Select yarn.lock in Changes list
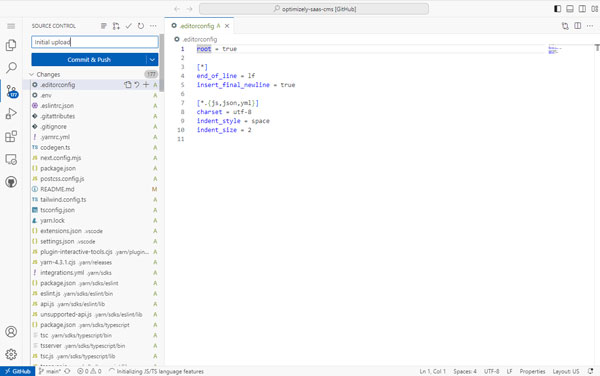The width and height of the screenshot is (600, 376). coord(94,220)
